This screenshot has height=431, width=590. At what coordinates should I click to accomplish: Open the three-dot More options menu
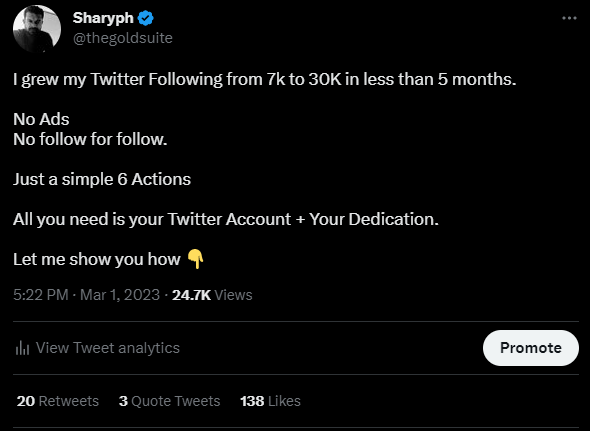tap(569, 18)
